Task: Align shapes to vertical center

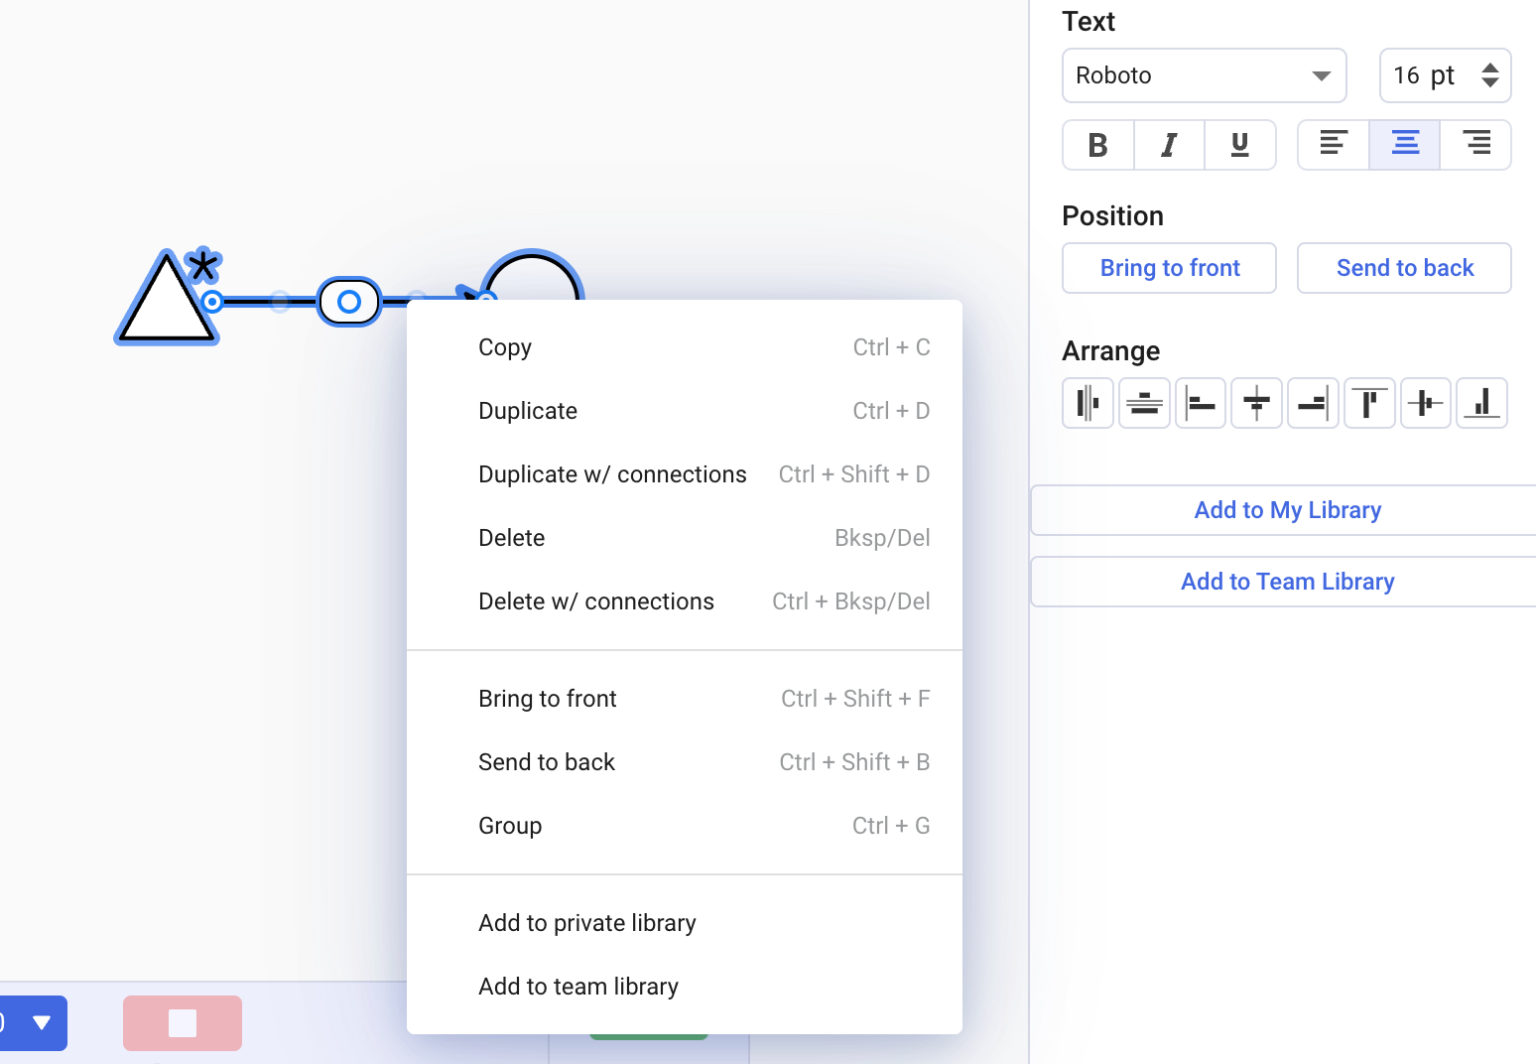Action: pyautogui.click(x=1256, y=402)
